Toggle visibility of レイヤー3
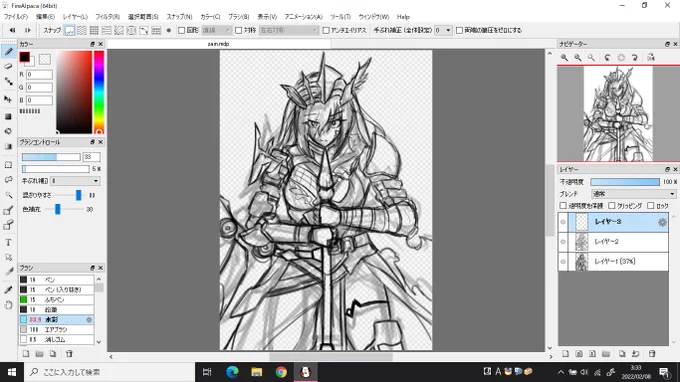Image resolution: width=680 pixels, height=382 pixels. [563, 222]
